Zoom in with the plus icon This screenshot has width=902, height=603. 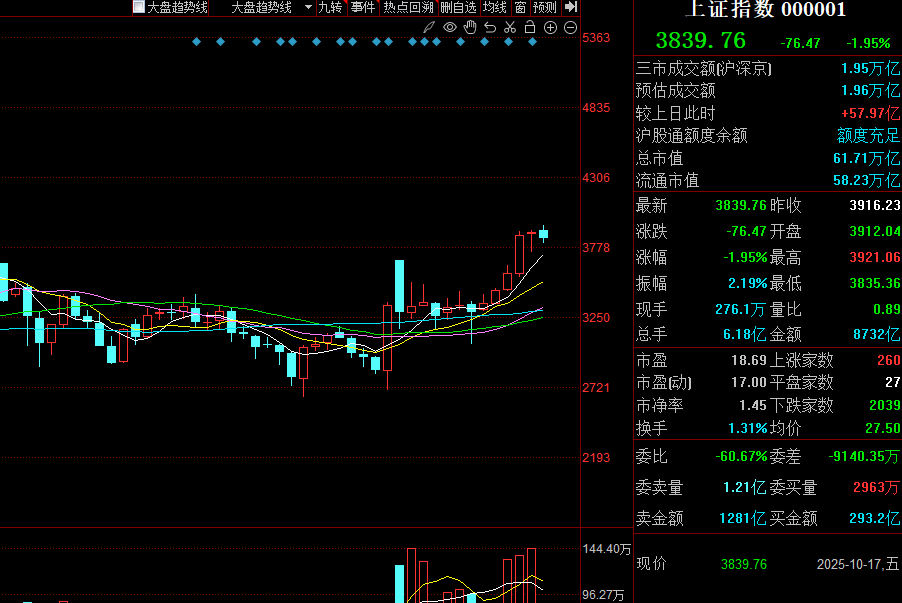click(549, 27)
